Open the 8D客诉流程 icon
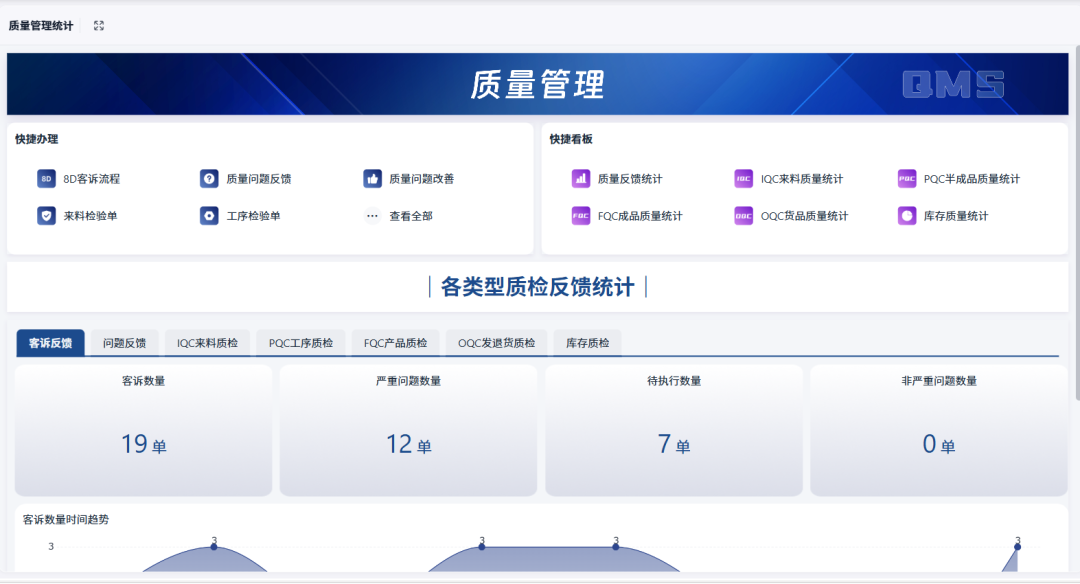The height and width of the screenshot is (584, 1080). pos(46,178)
